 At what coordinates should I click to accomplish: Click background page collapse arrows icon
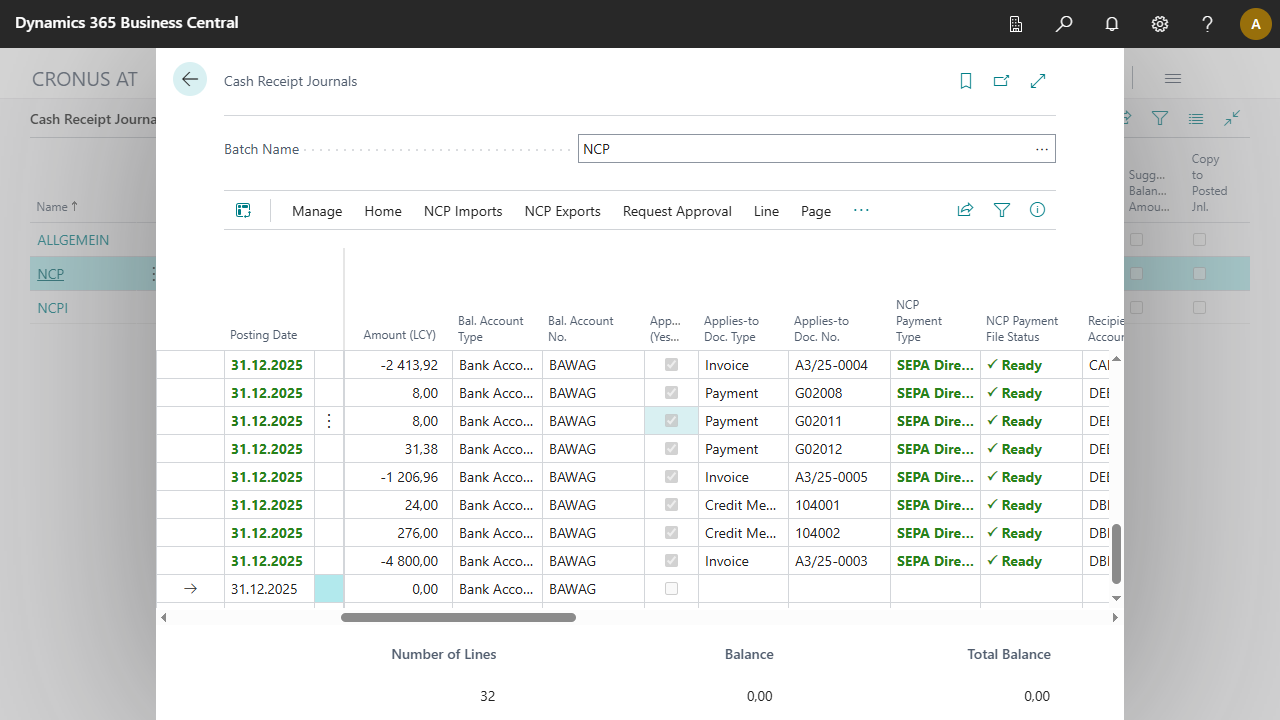[1232, 118]
